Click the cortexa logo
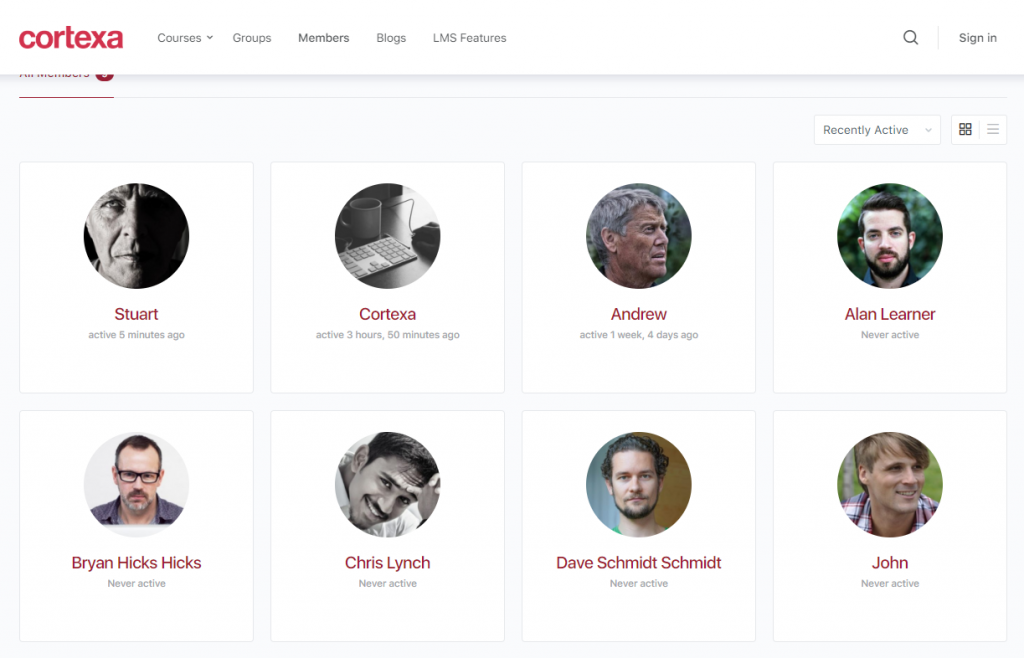 pyautogui.click(x=71, y=38)
